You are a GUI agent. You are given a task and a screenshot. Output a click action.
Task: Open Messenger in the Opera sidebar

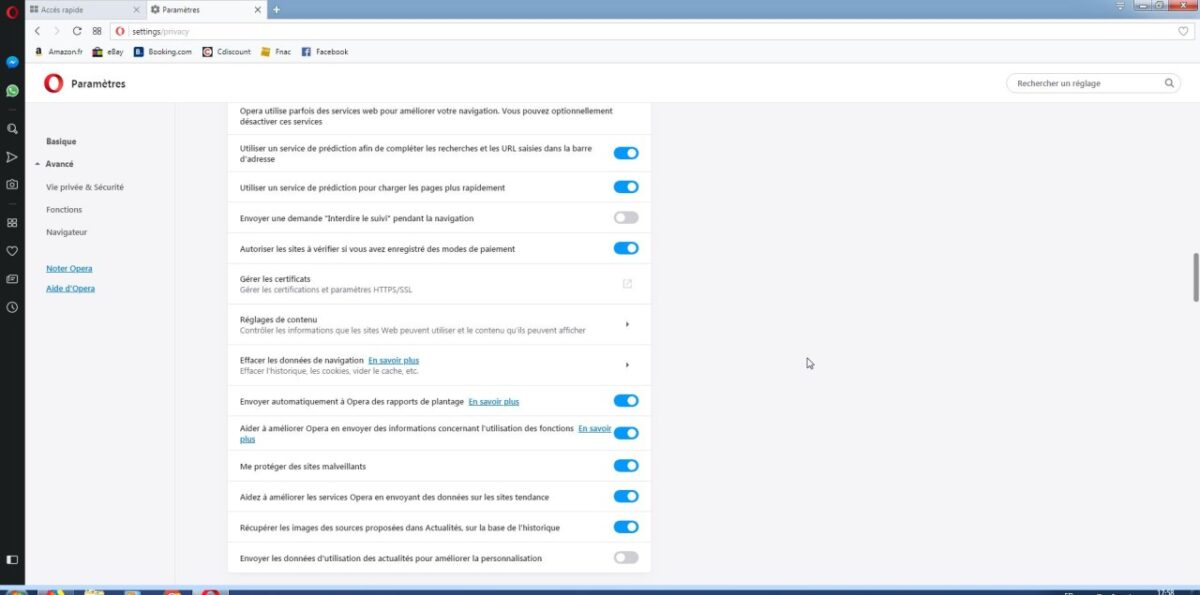coord(12,62)
